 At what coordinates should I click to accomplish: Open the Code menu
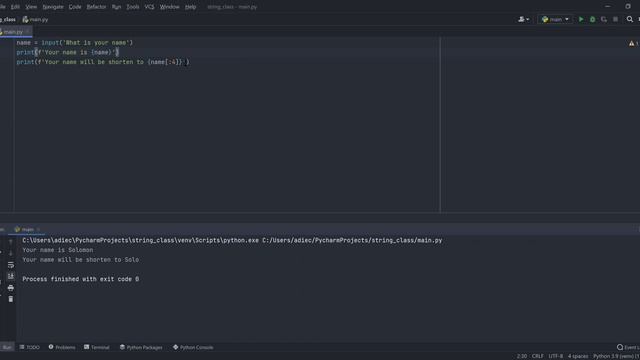[x=75, y=7]
